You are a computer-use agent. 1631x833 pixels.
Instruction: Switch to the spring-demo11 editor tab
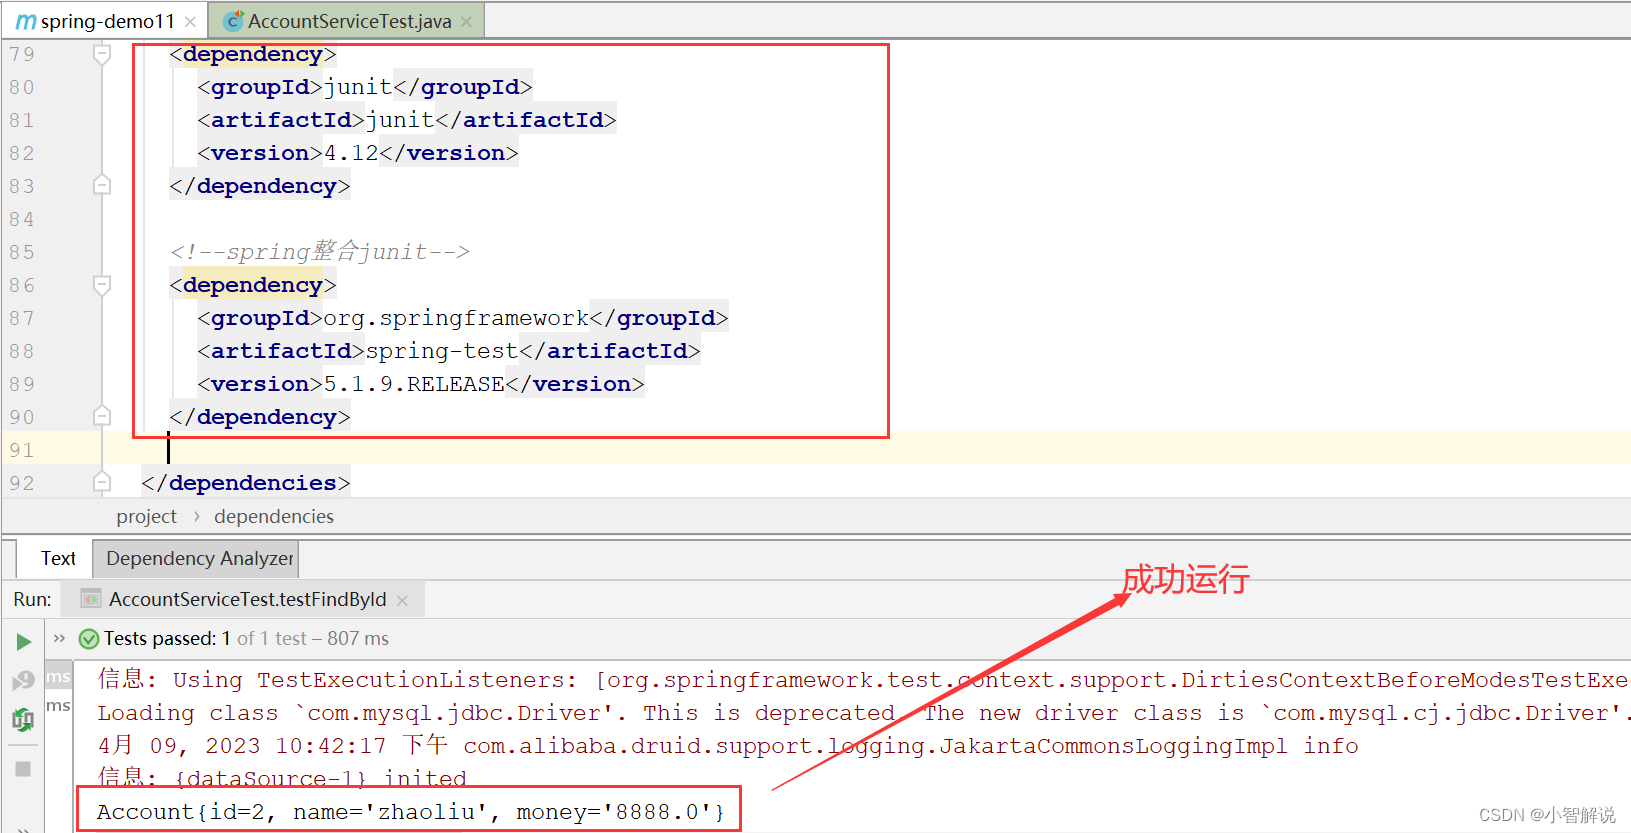[x=107, y=21]
